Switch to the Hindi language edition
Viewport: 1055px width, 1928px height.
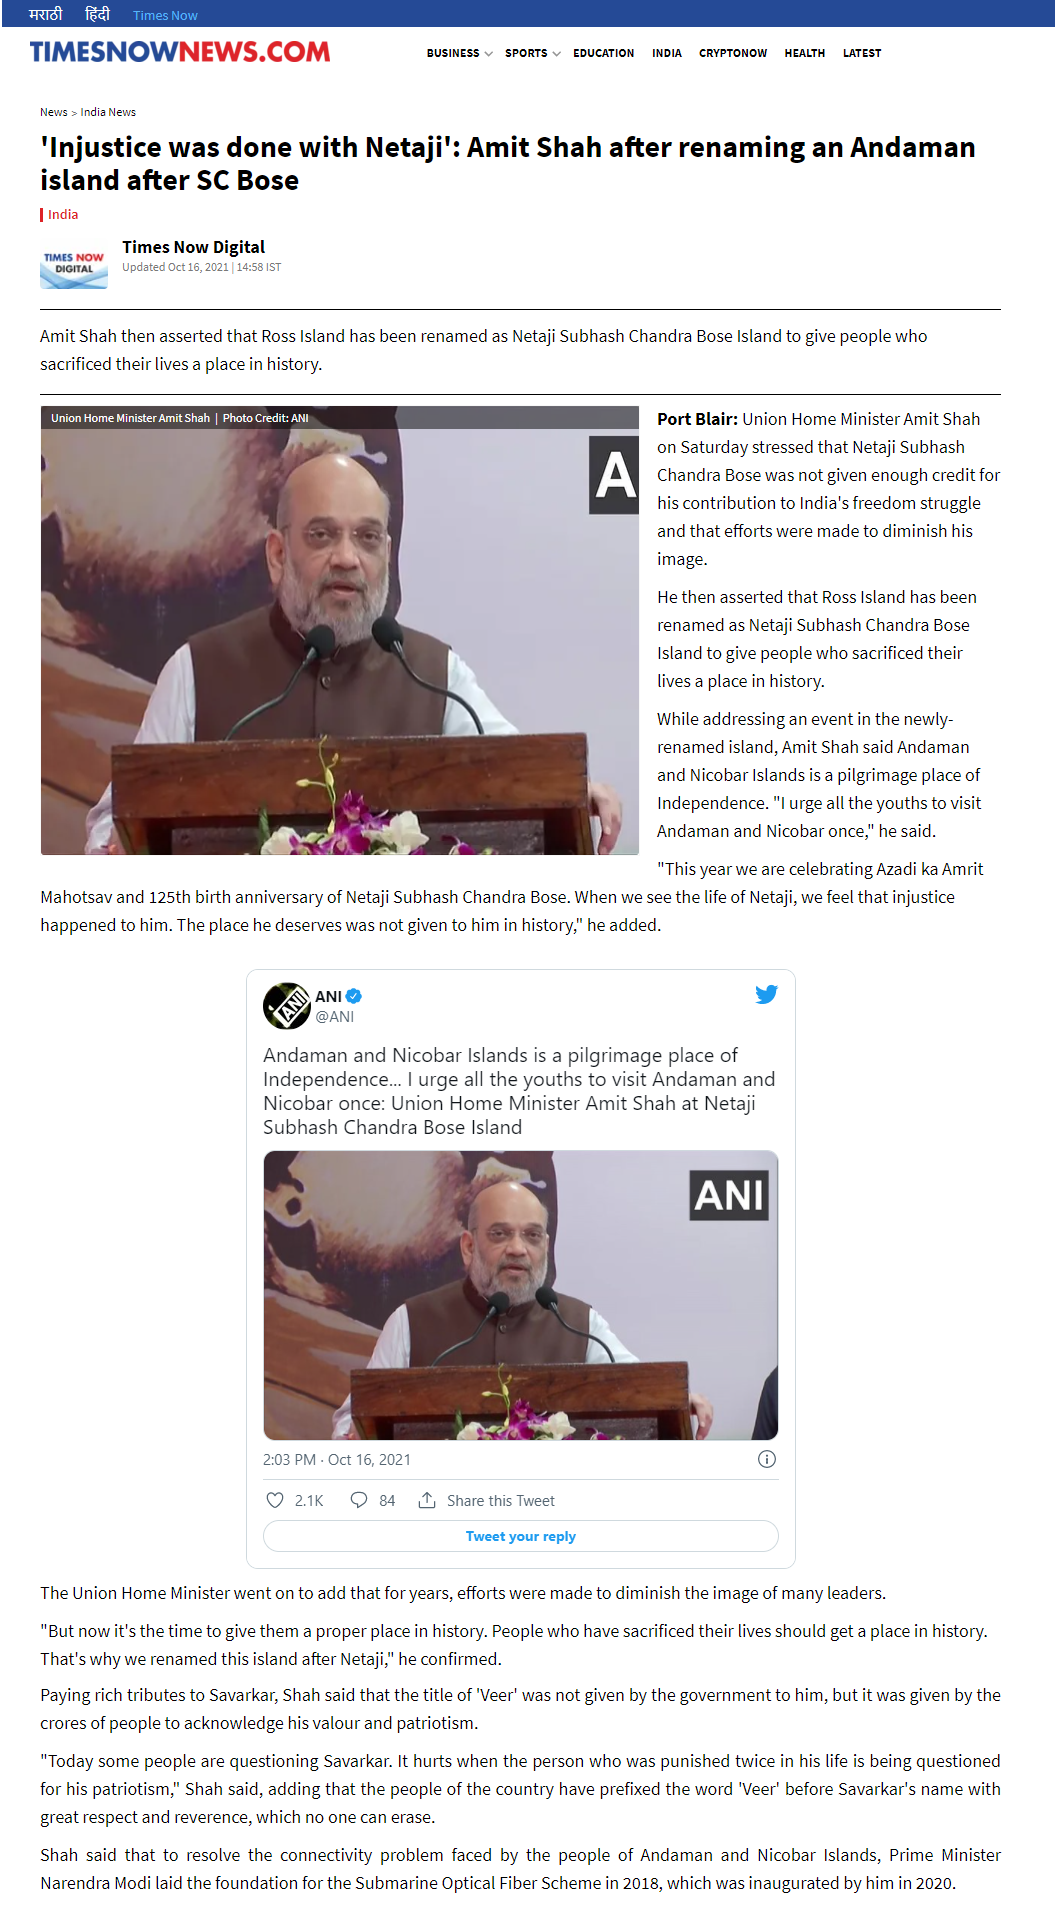pyautogui.click(x=97, y=14)
